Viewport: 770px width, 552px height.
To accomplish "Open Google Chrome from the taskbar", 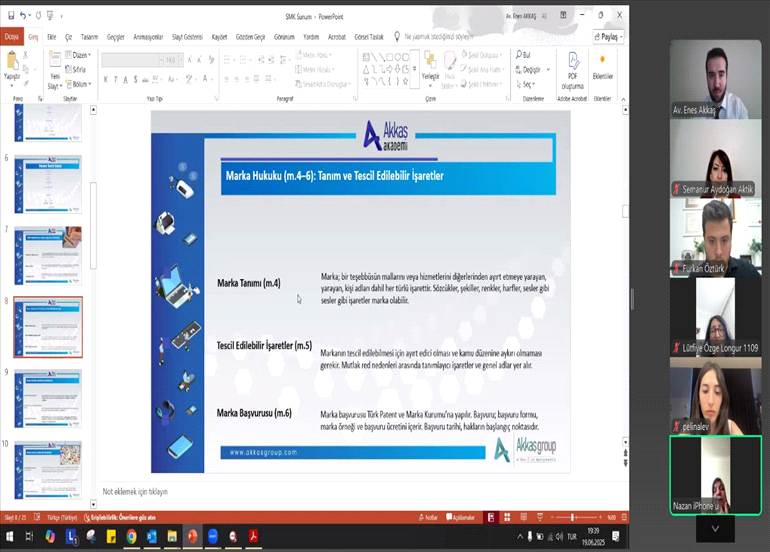I will point(131,537).
